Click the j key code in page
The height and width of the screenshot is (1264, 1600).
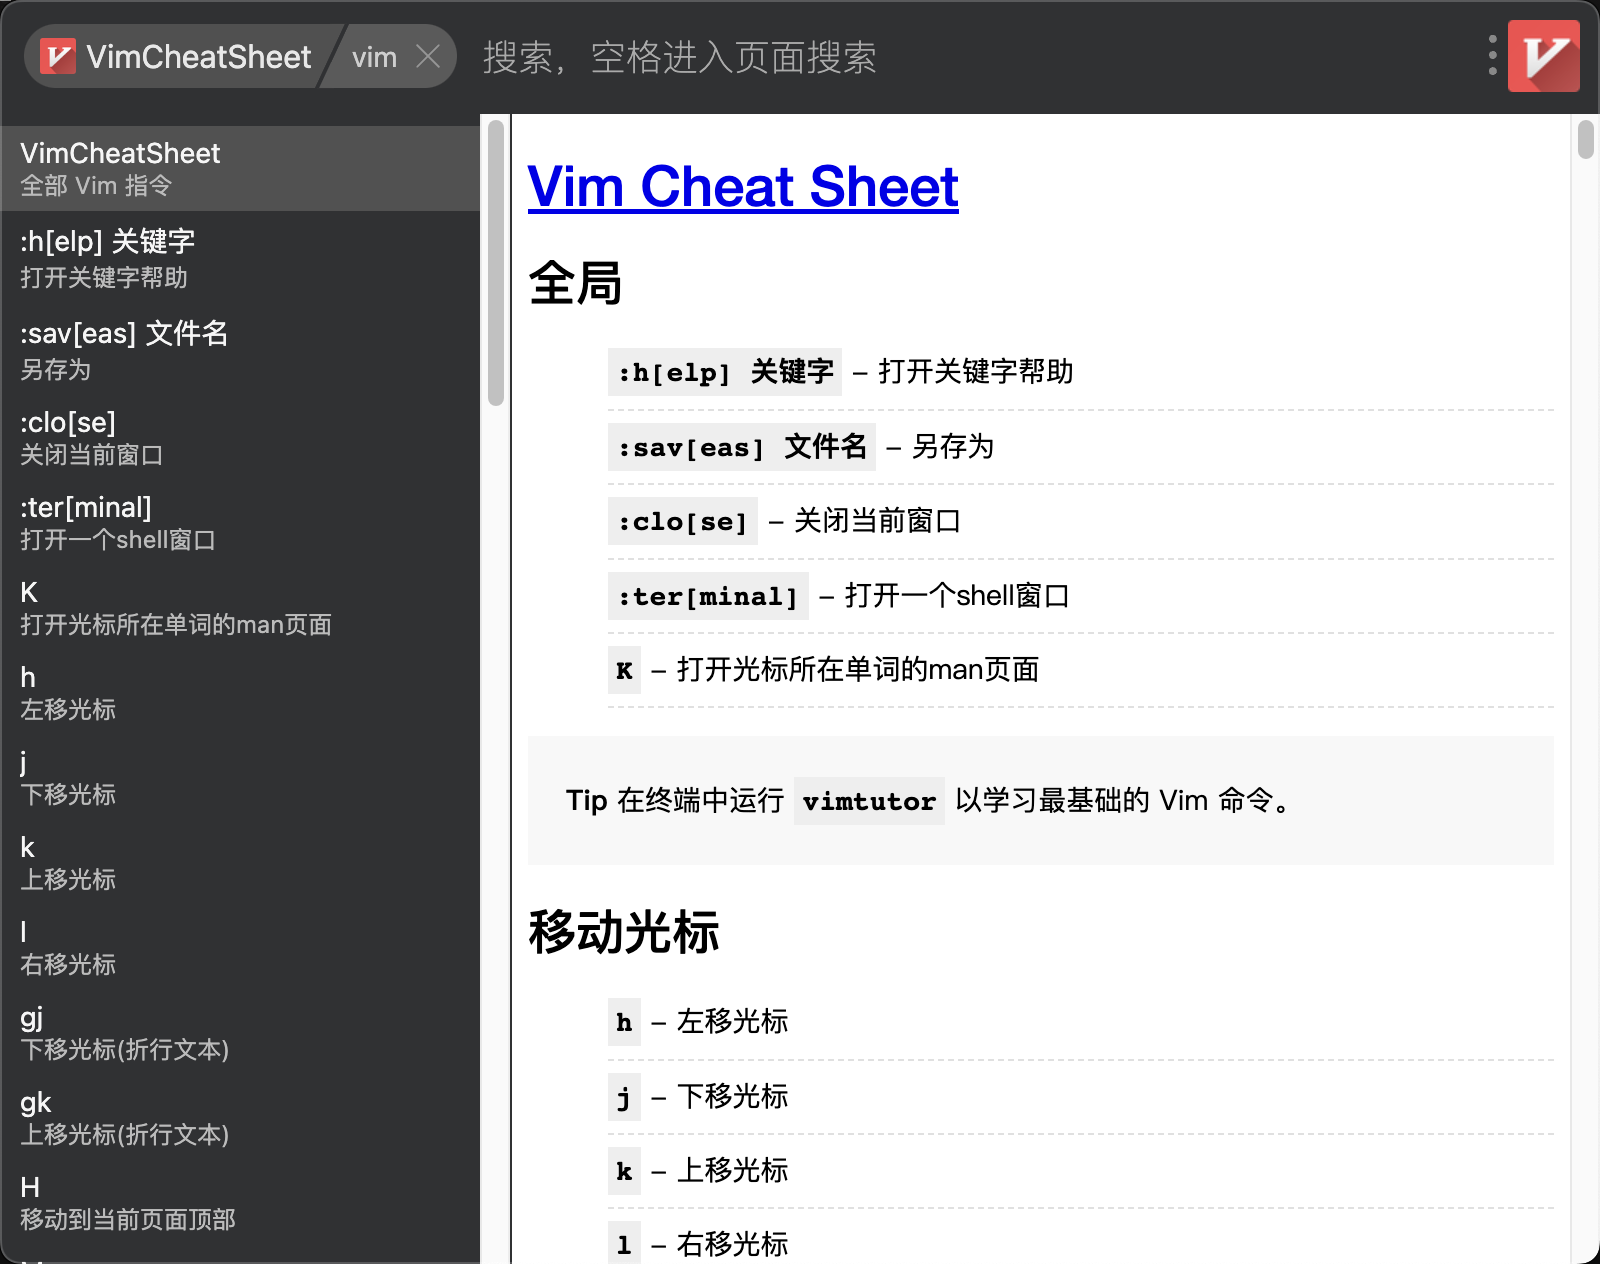click(624, 1097)
